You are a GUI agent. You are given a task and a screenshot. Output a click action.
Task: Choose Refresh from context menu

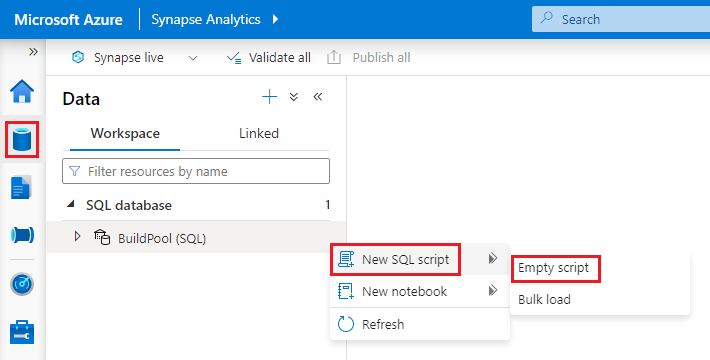(420, 324)
